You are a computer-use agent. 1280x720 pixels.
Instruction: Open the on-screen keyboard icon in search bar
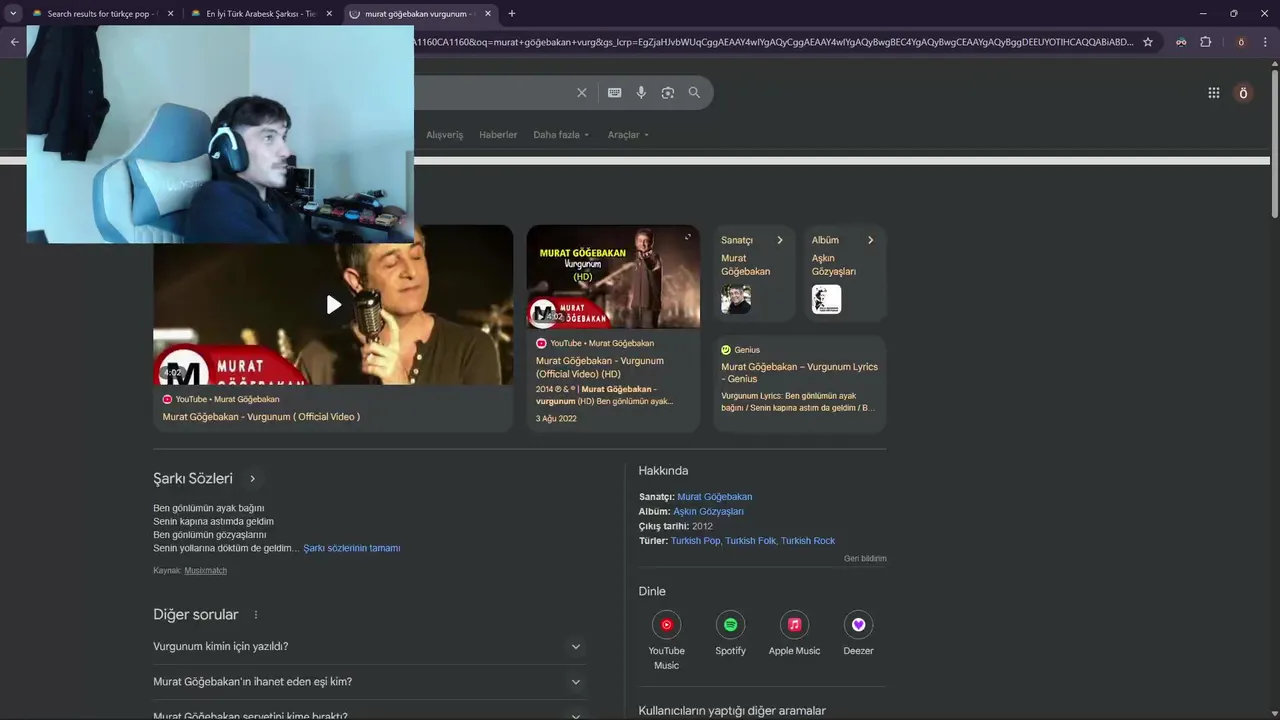(x=614, y=93)
